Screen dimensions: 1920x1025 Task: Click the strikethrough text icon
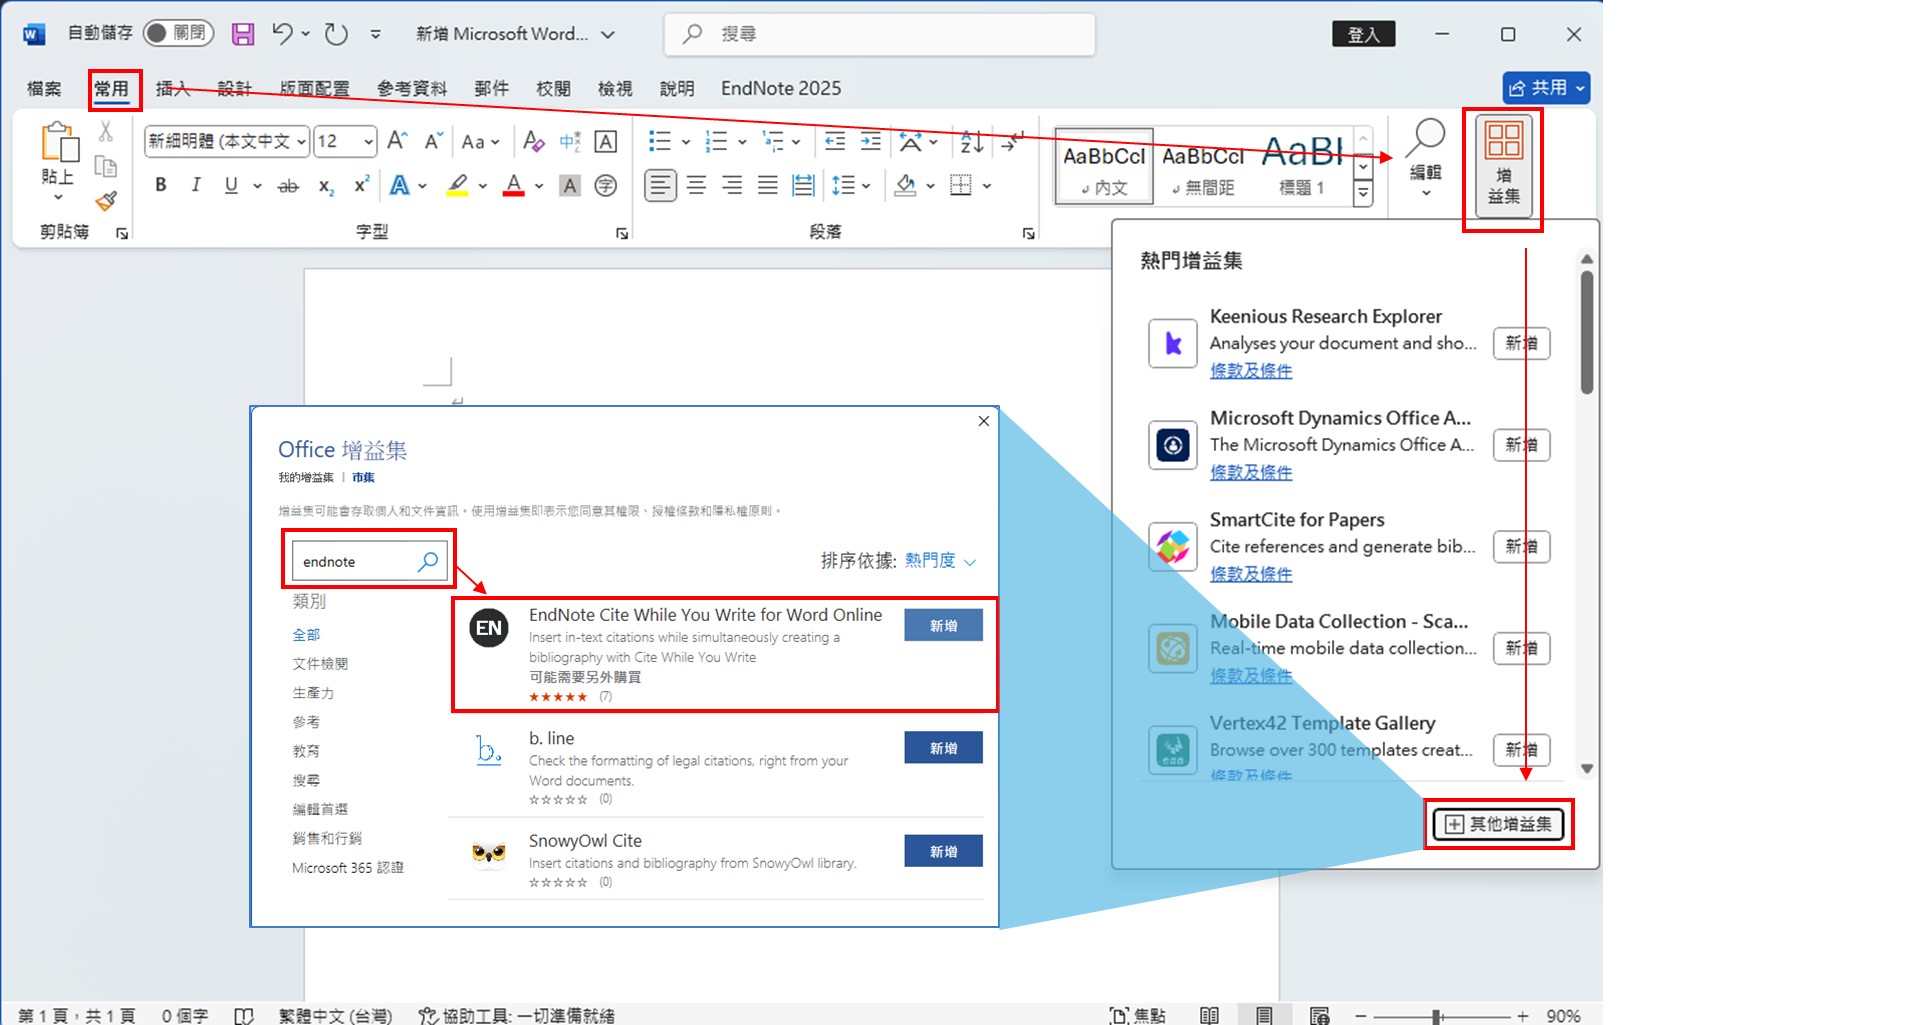click(288, 186)
